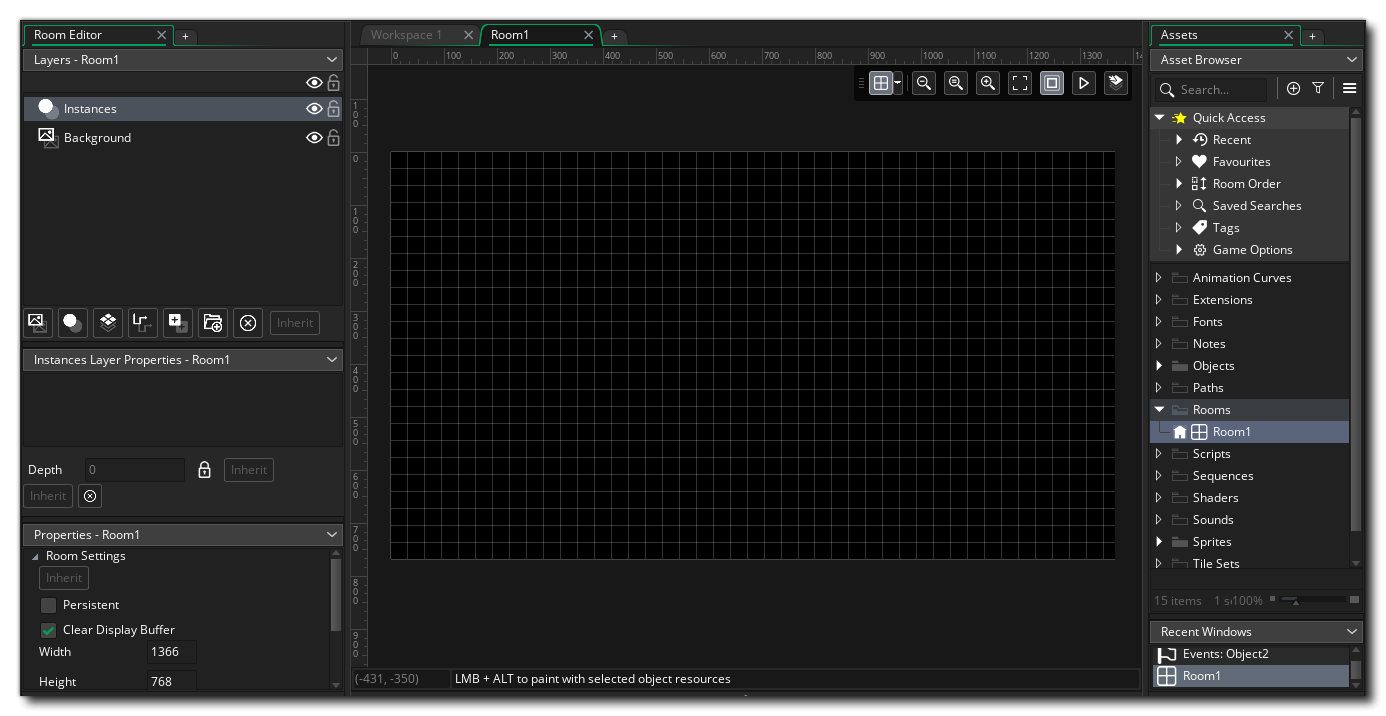Toggle the room grid icon

880,84
